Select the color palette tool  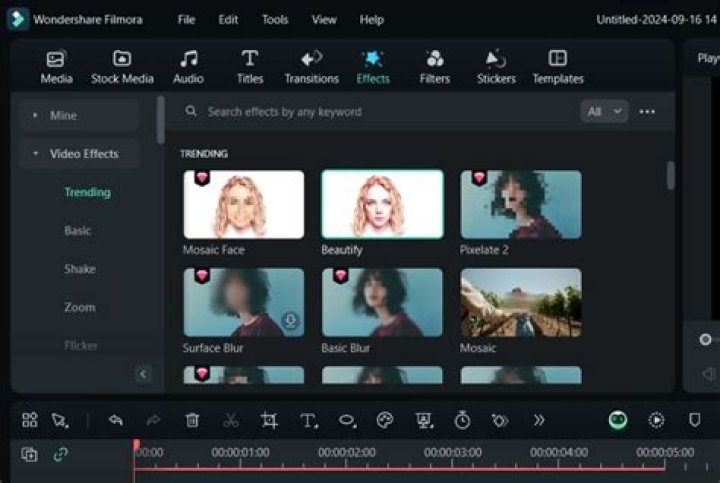[x=385, y=420]
